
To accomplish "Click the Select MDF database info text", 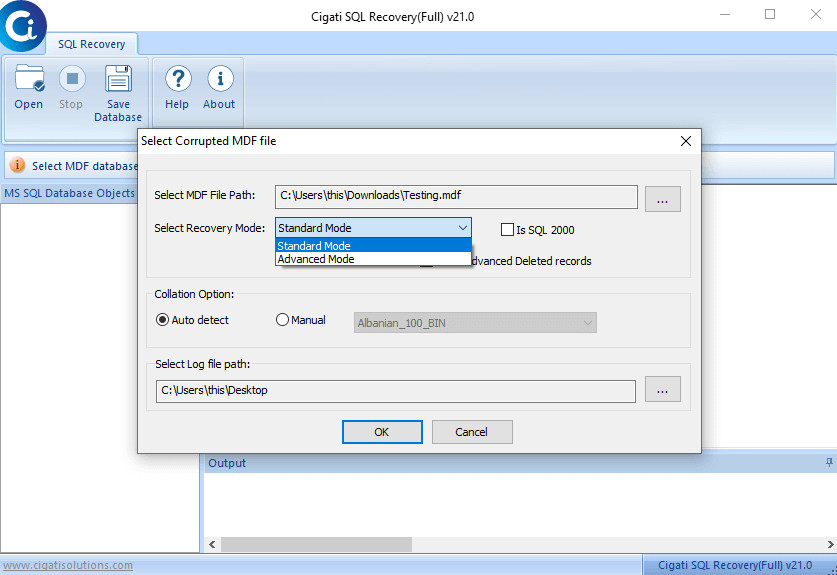I will click(85, 166).
